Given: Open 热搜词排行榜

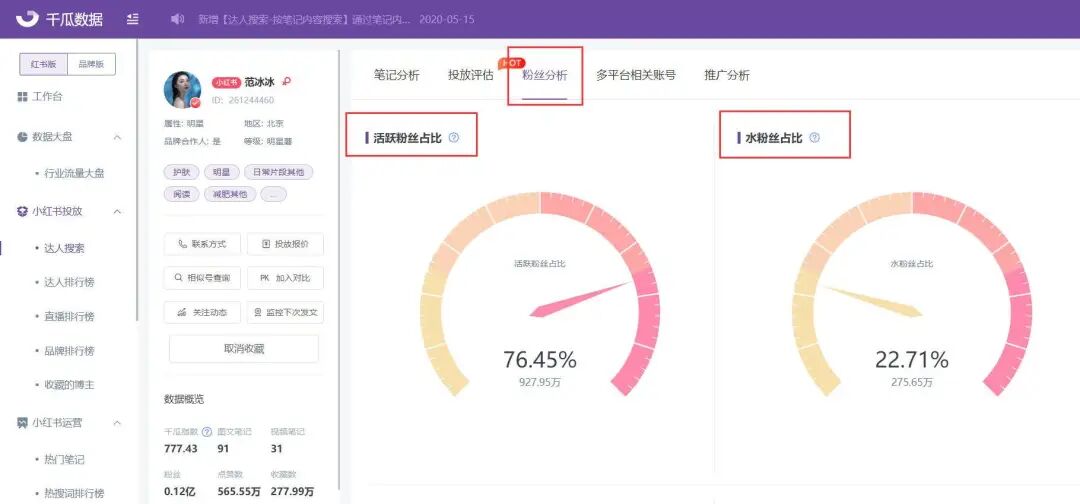Looking at the screenshot, I should tap(74, 494).
